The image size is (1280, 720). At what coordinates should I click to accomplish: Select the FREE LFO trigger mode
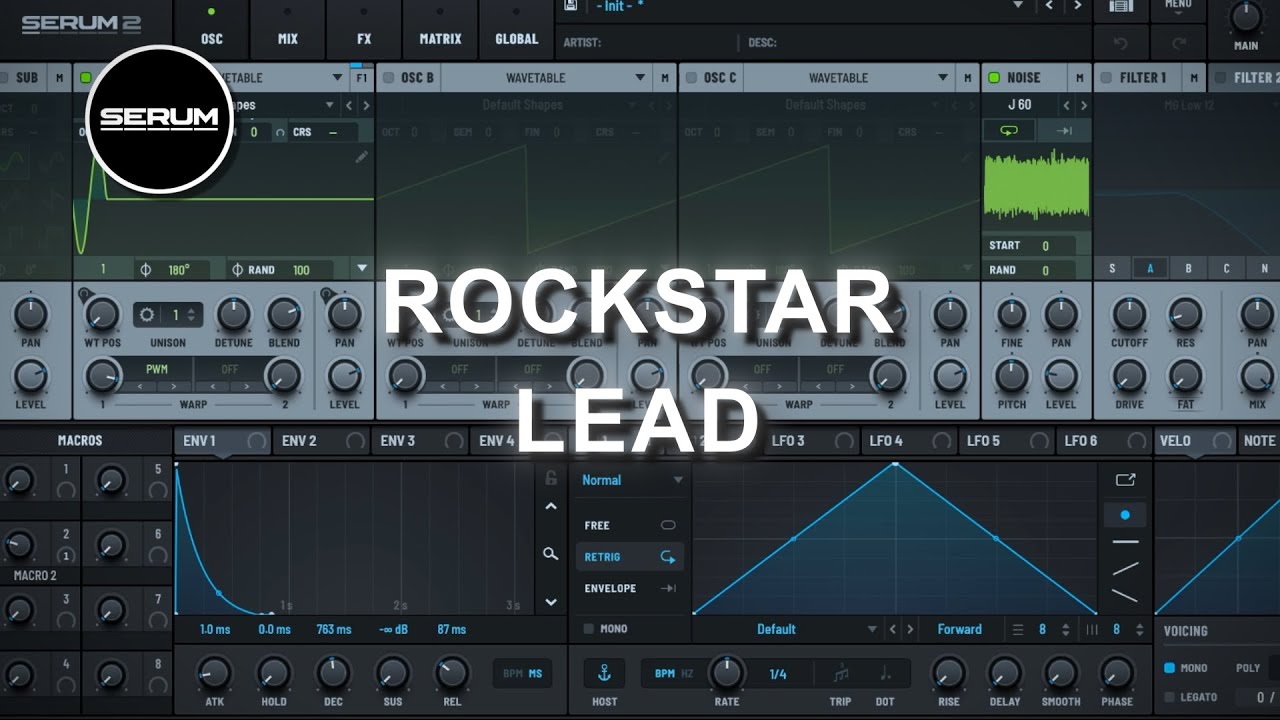[x=630, y=525]
